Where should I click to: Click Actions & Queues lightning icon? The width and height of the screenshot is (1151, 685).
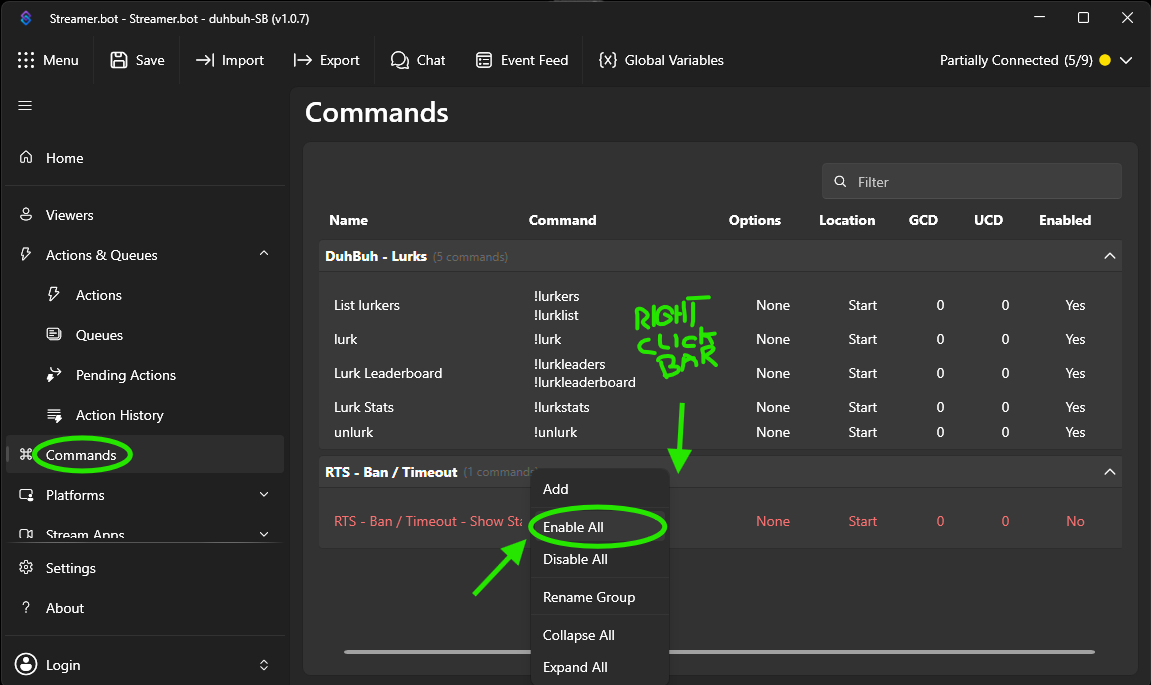click(x=26, y=254)
